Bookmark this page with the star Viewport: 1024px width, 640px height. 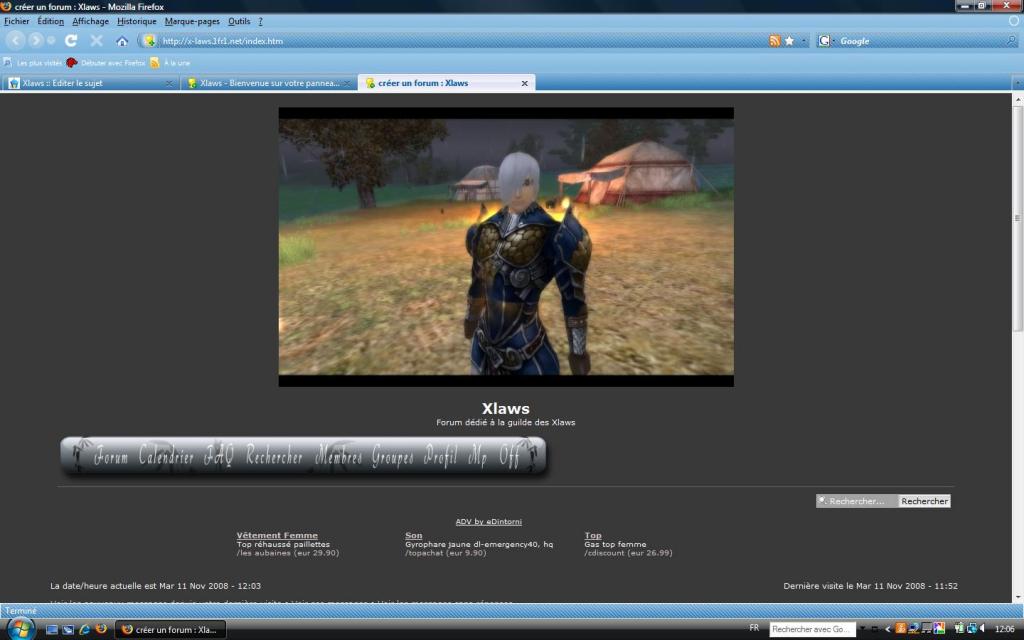[x=790, y=40]
